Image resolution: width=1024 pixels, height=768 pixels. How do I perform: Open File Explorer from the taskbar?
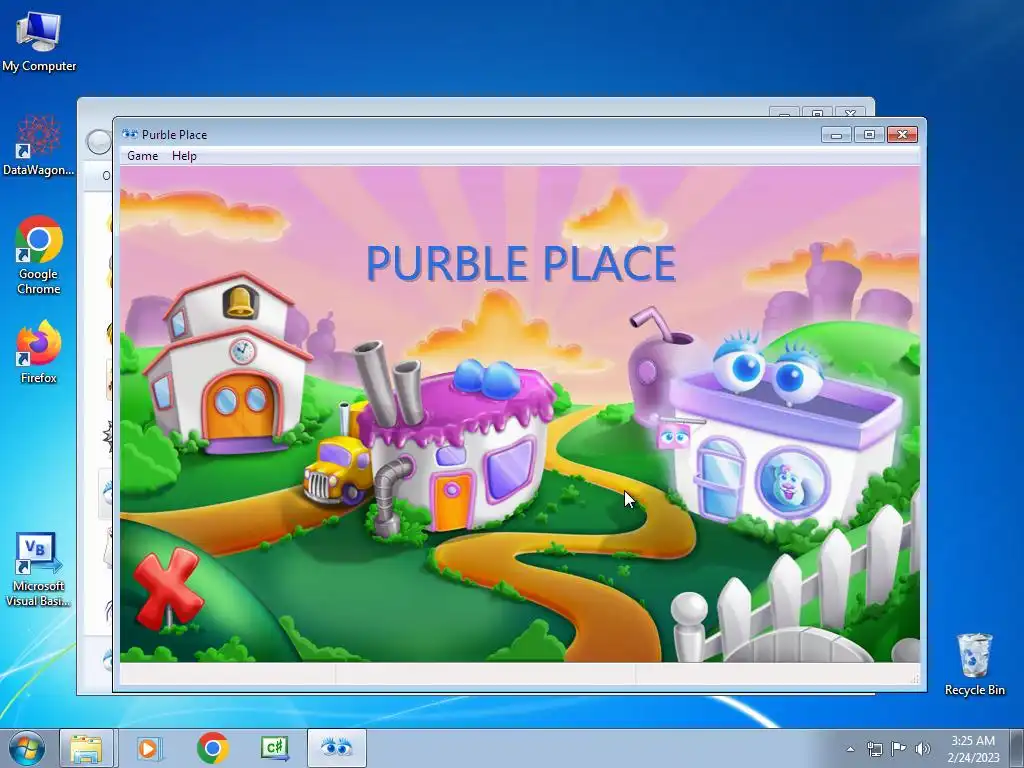click(87, 748)
